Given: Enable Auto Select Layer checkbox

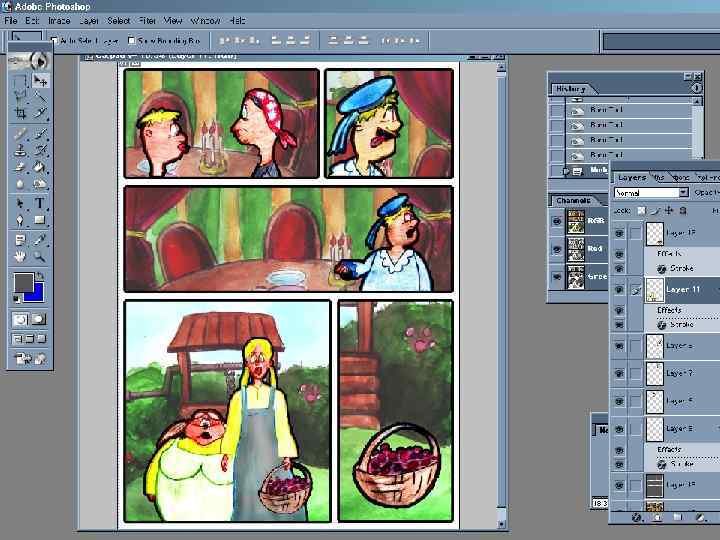Looking at the screenshot, I should click(55, 40).
